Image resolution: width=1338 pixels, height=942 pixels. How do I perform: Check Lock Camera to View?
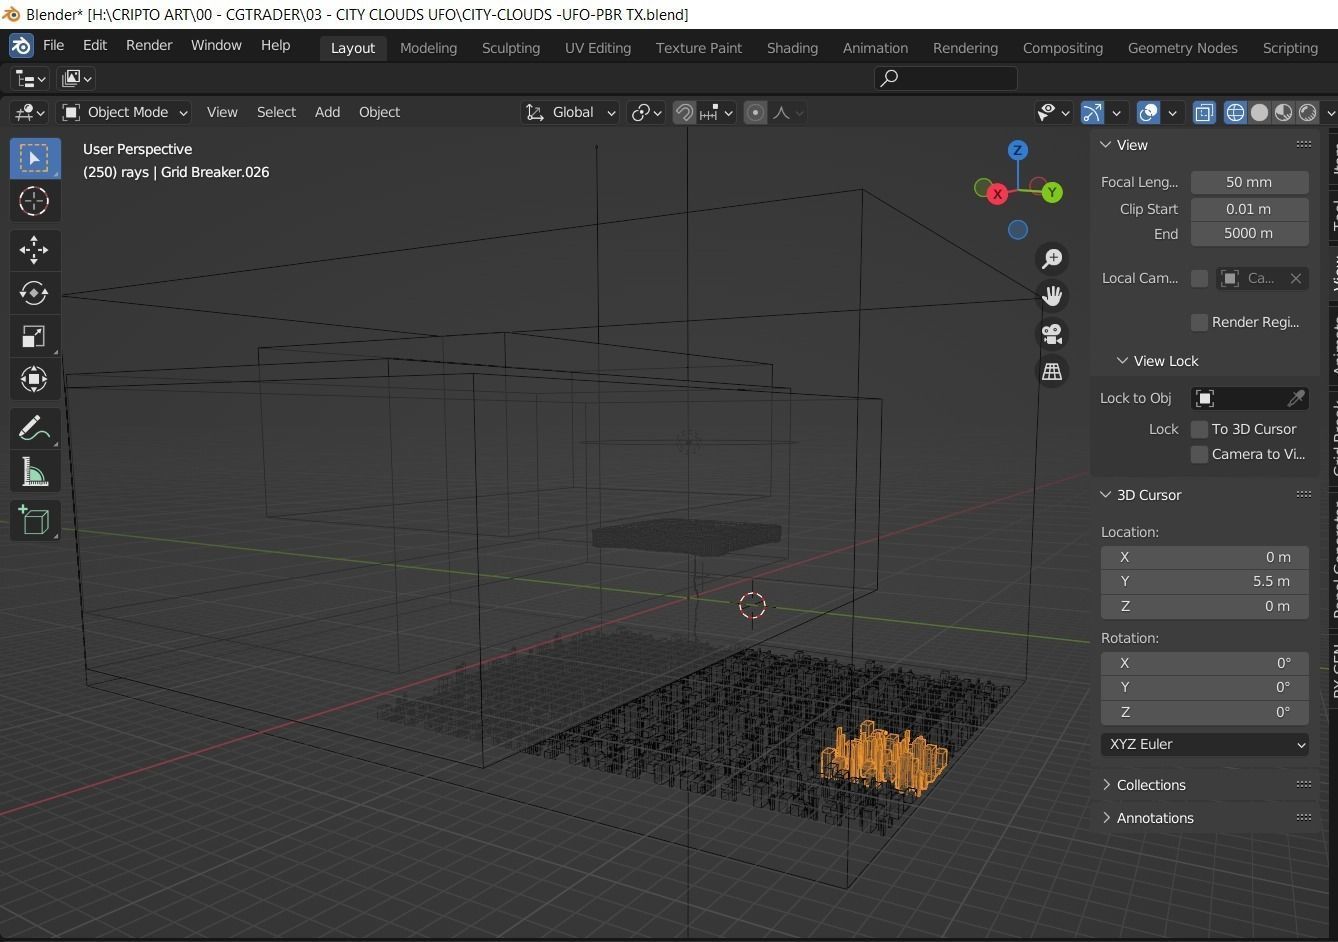pos(1199,454)
